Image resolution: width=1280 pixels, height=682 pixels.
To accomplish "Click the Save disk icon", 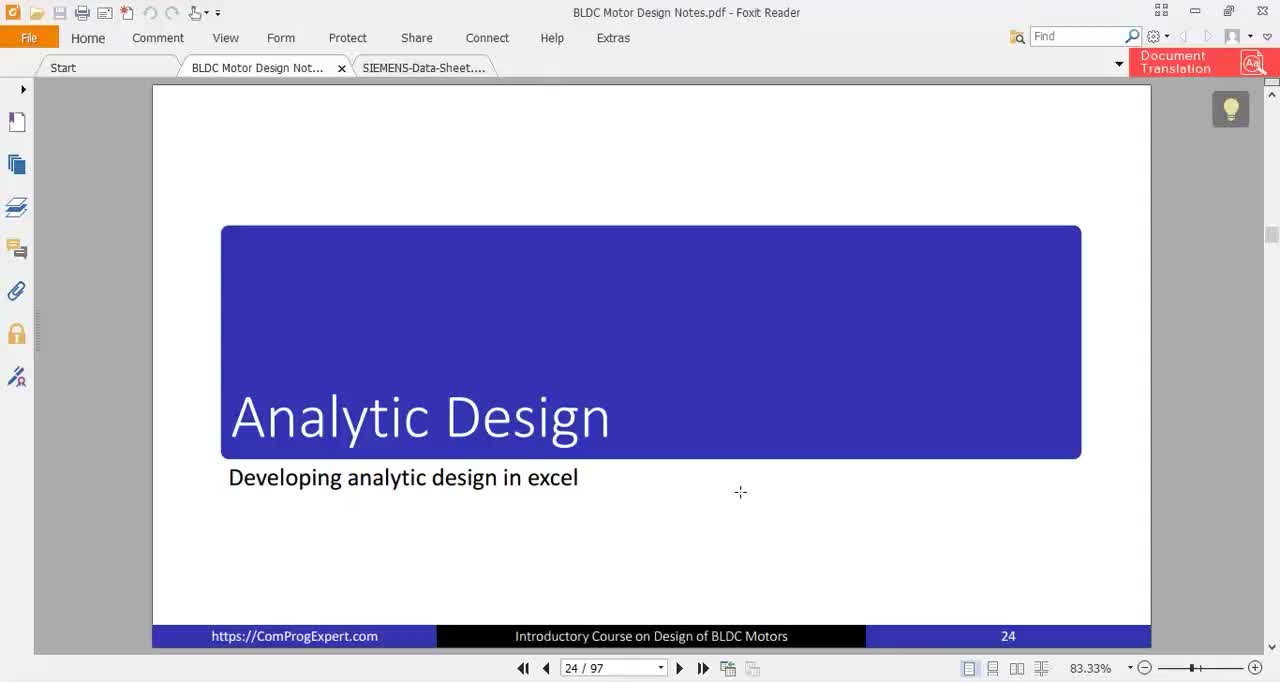I will [60, 13].
